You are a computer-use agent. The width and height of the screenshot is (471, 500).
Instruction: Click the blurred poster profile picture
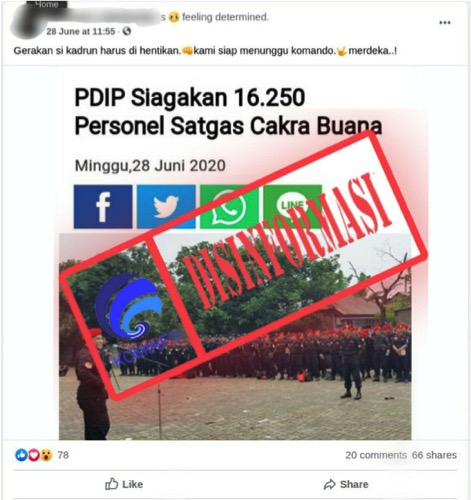tap(27, 21)
